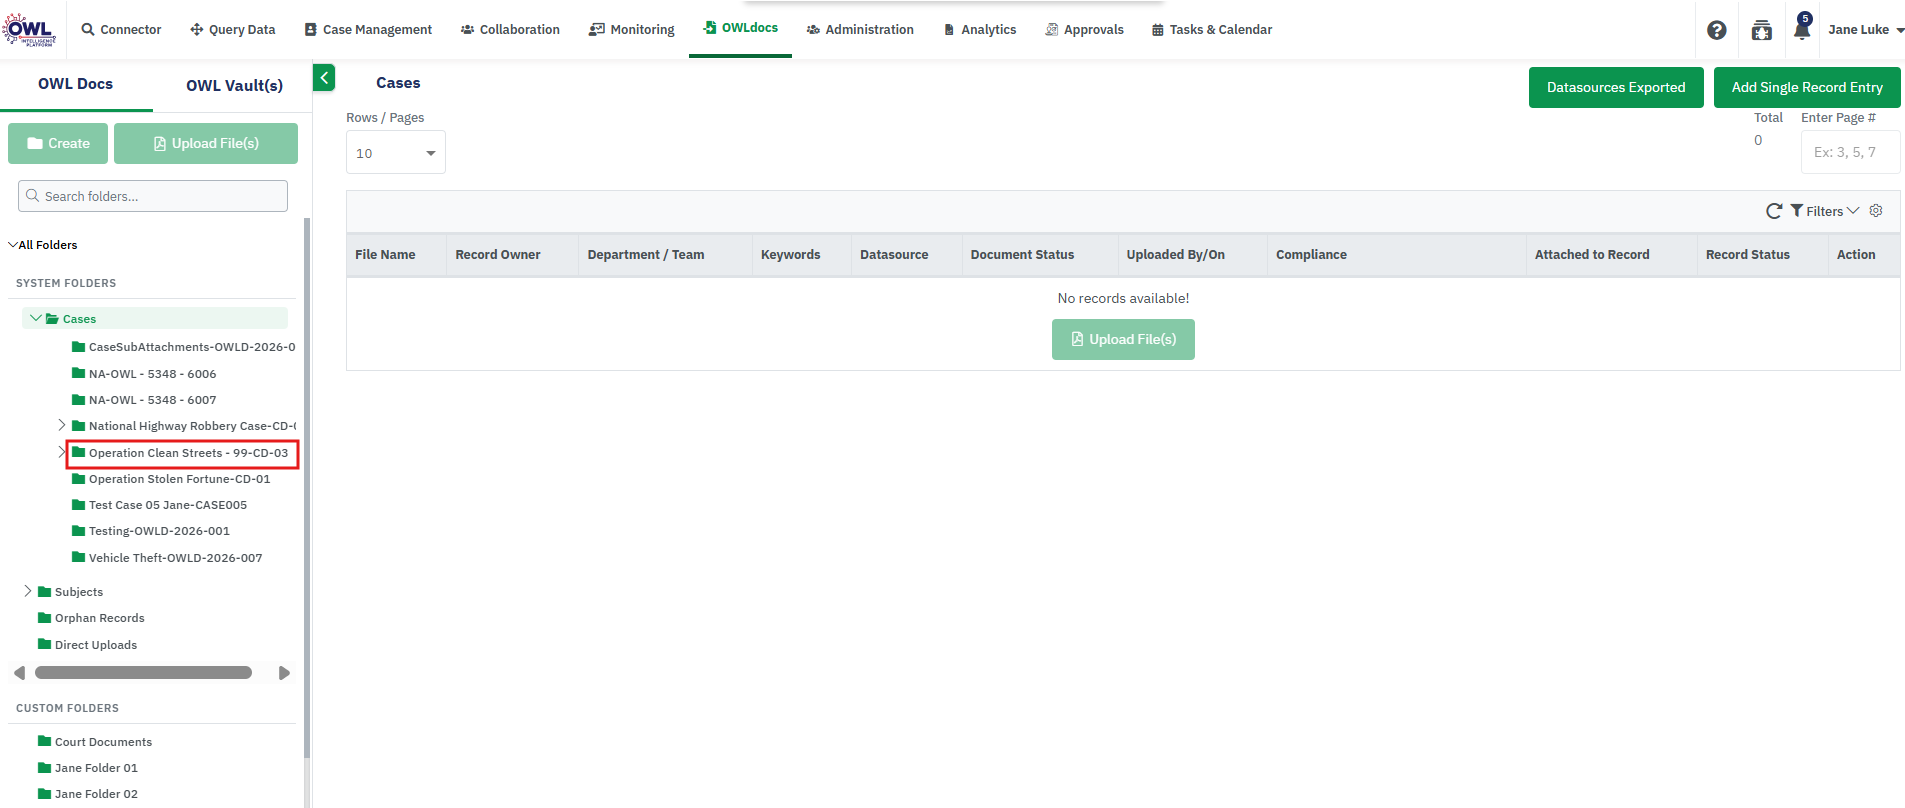Open the Connector menu
The image size is (1905, 808).
click(121, 30)
